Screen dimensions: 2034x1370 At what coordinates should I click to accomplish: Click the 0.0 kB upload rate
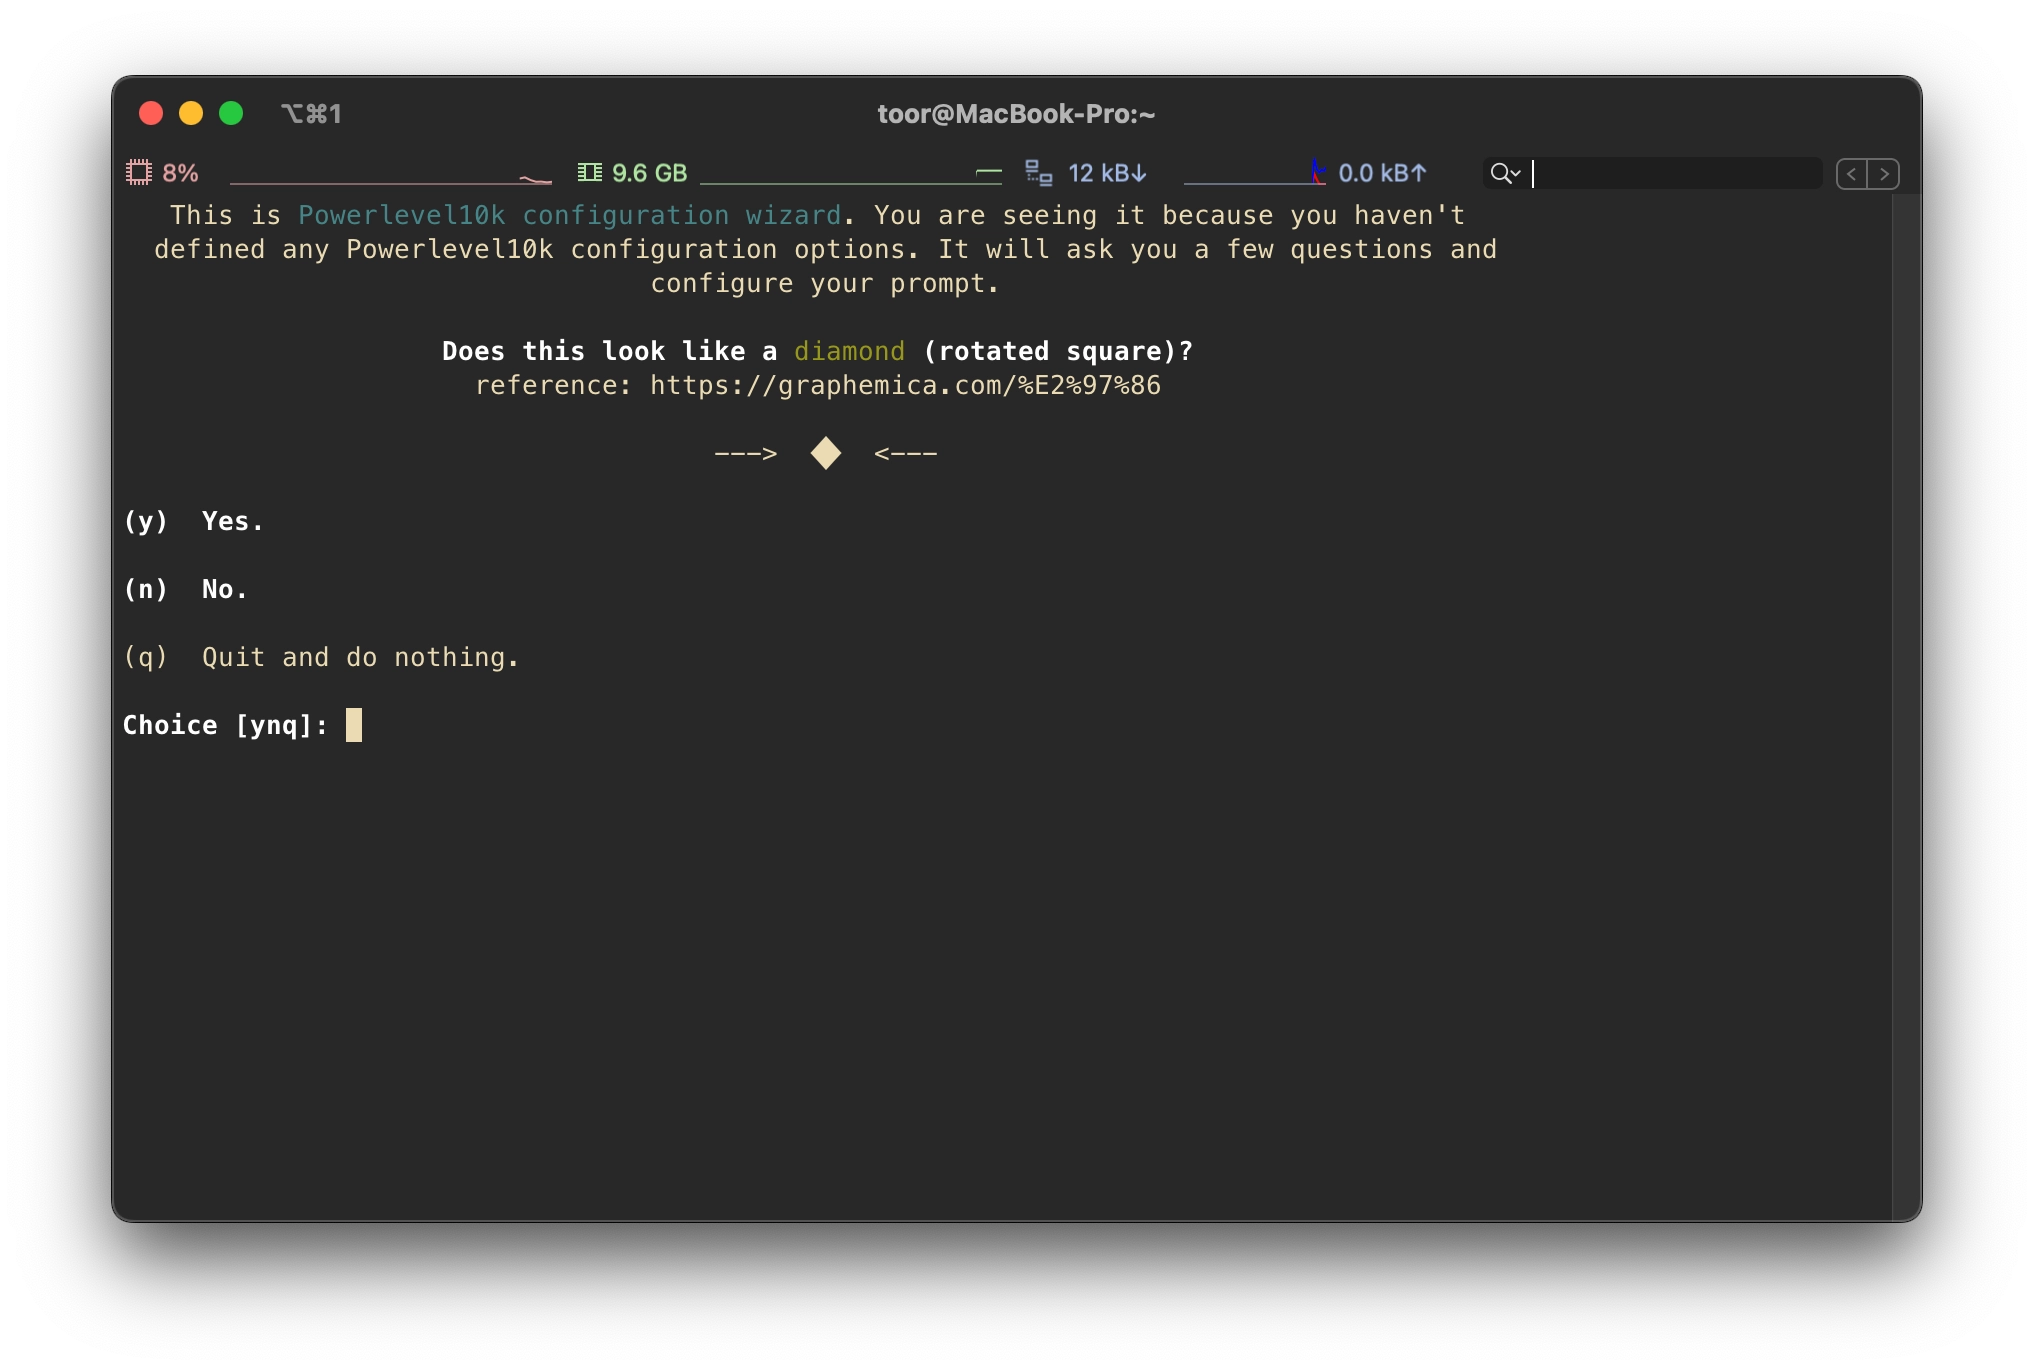[1382, 173]
